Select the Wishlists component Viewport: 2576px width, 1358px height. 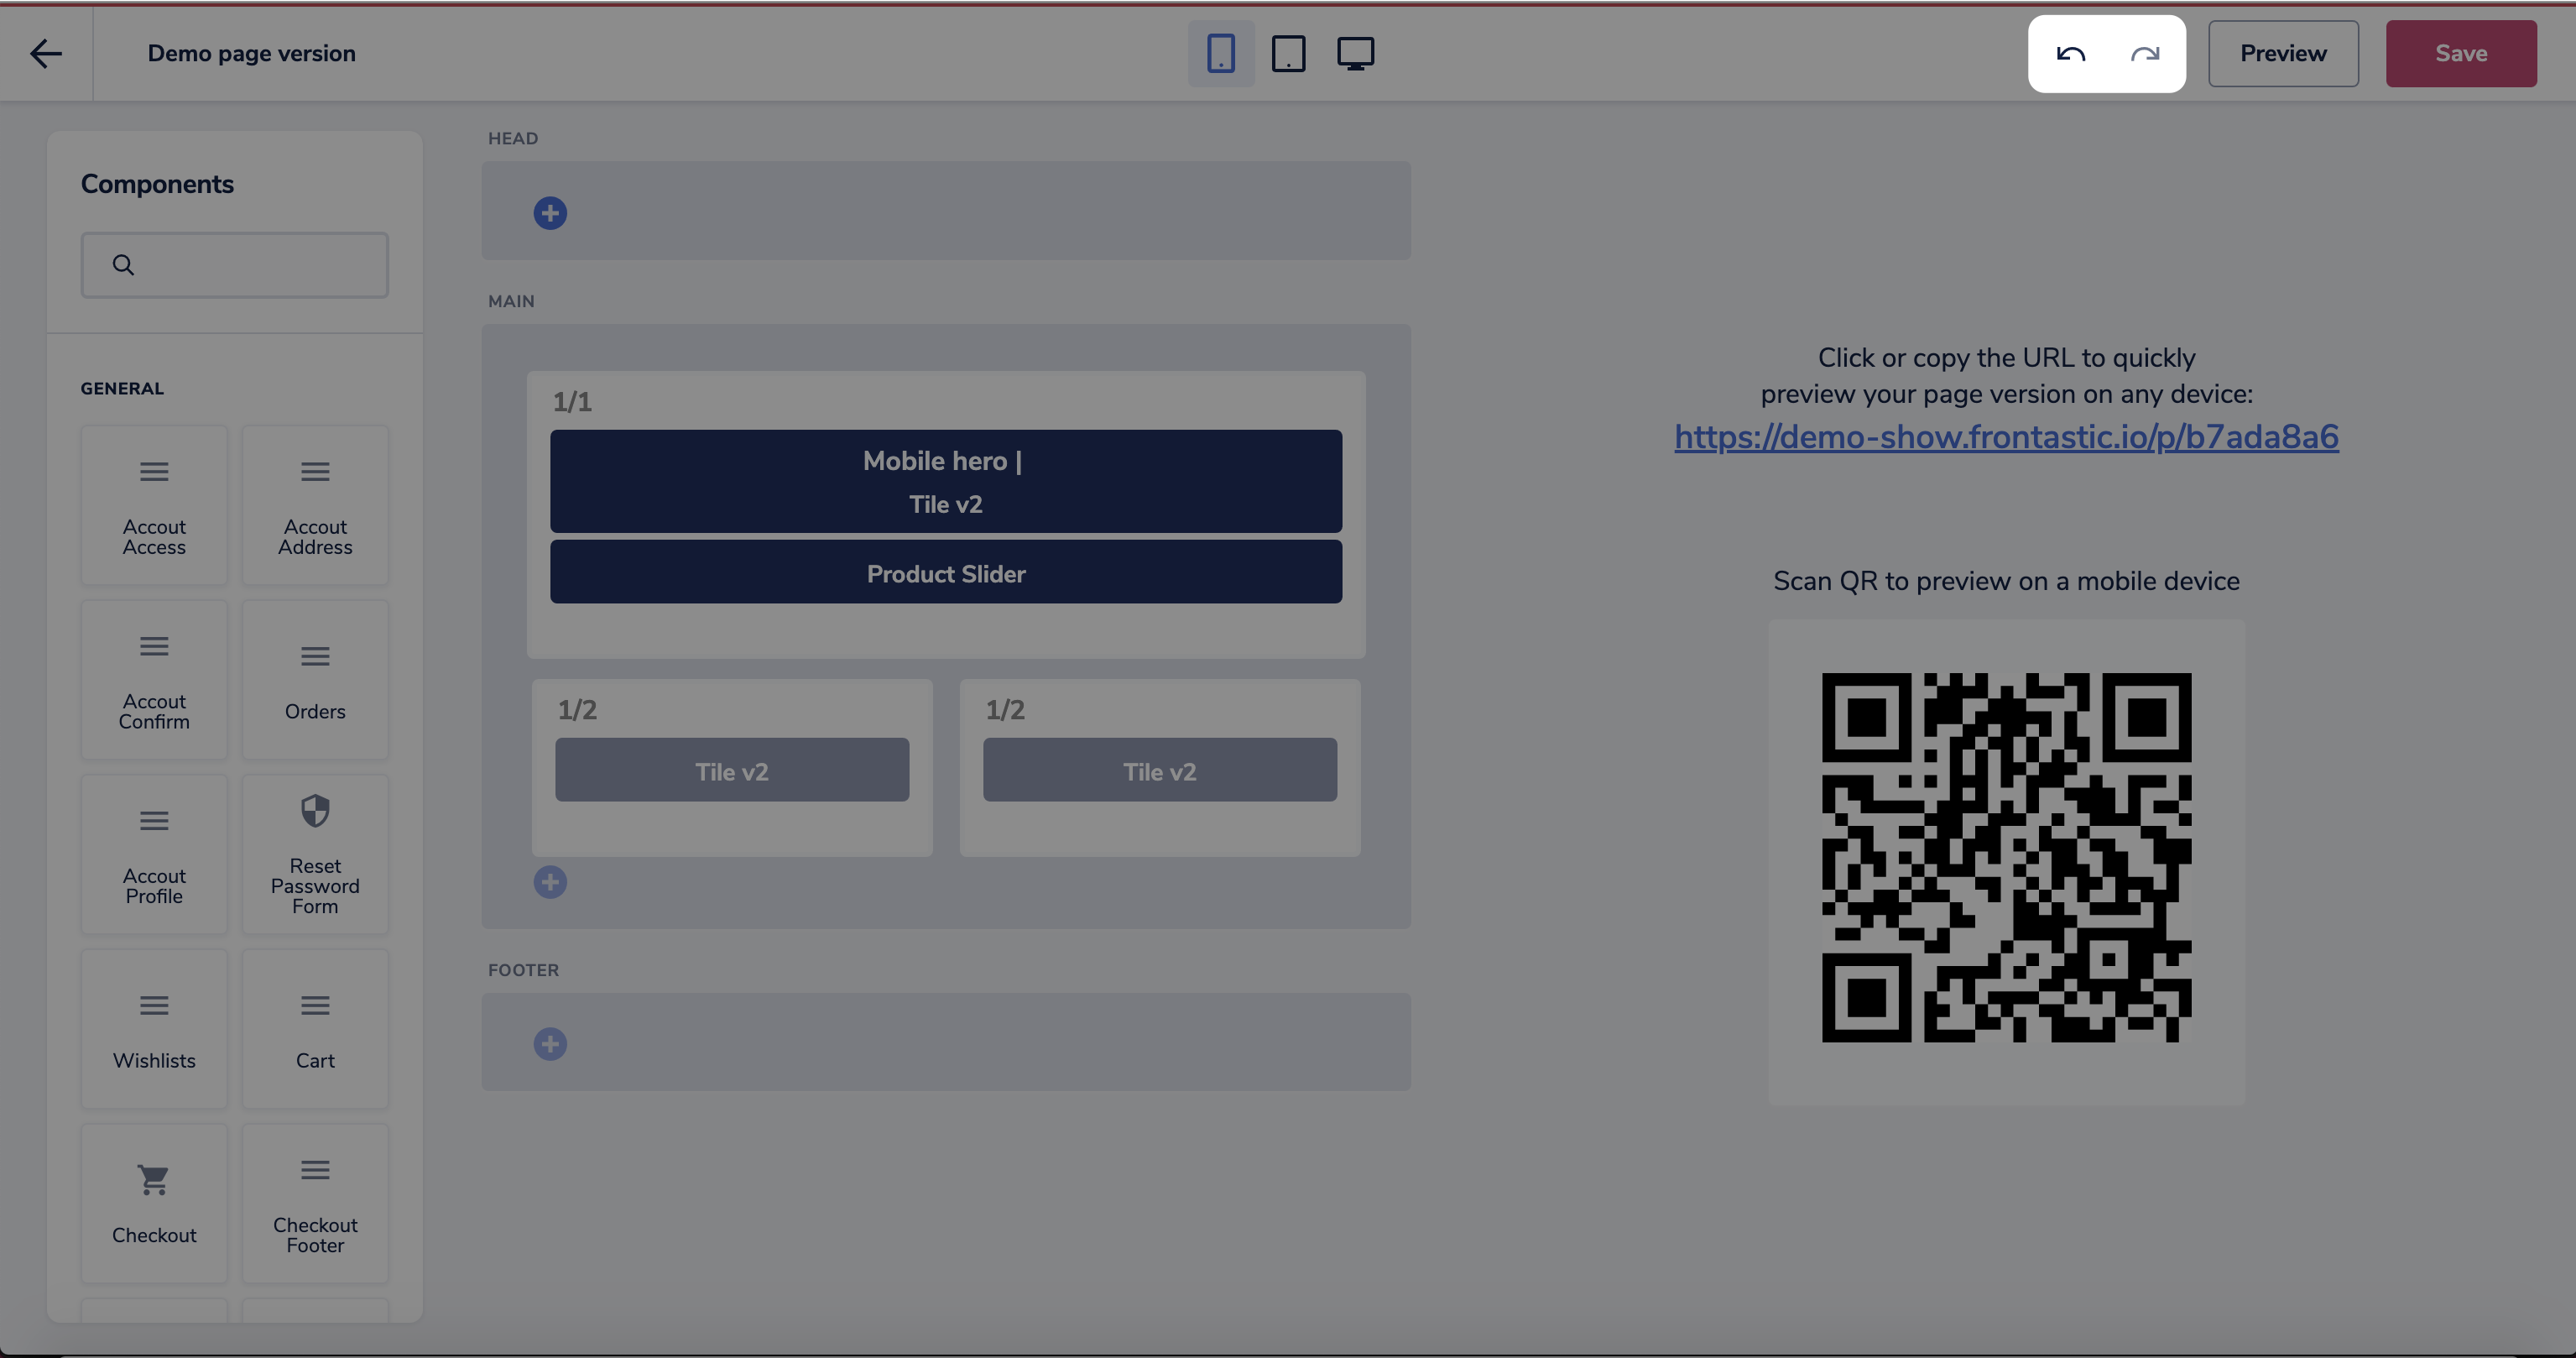pyautogui.click(x=154, y=1029)
